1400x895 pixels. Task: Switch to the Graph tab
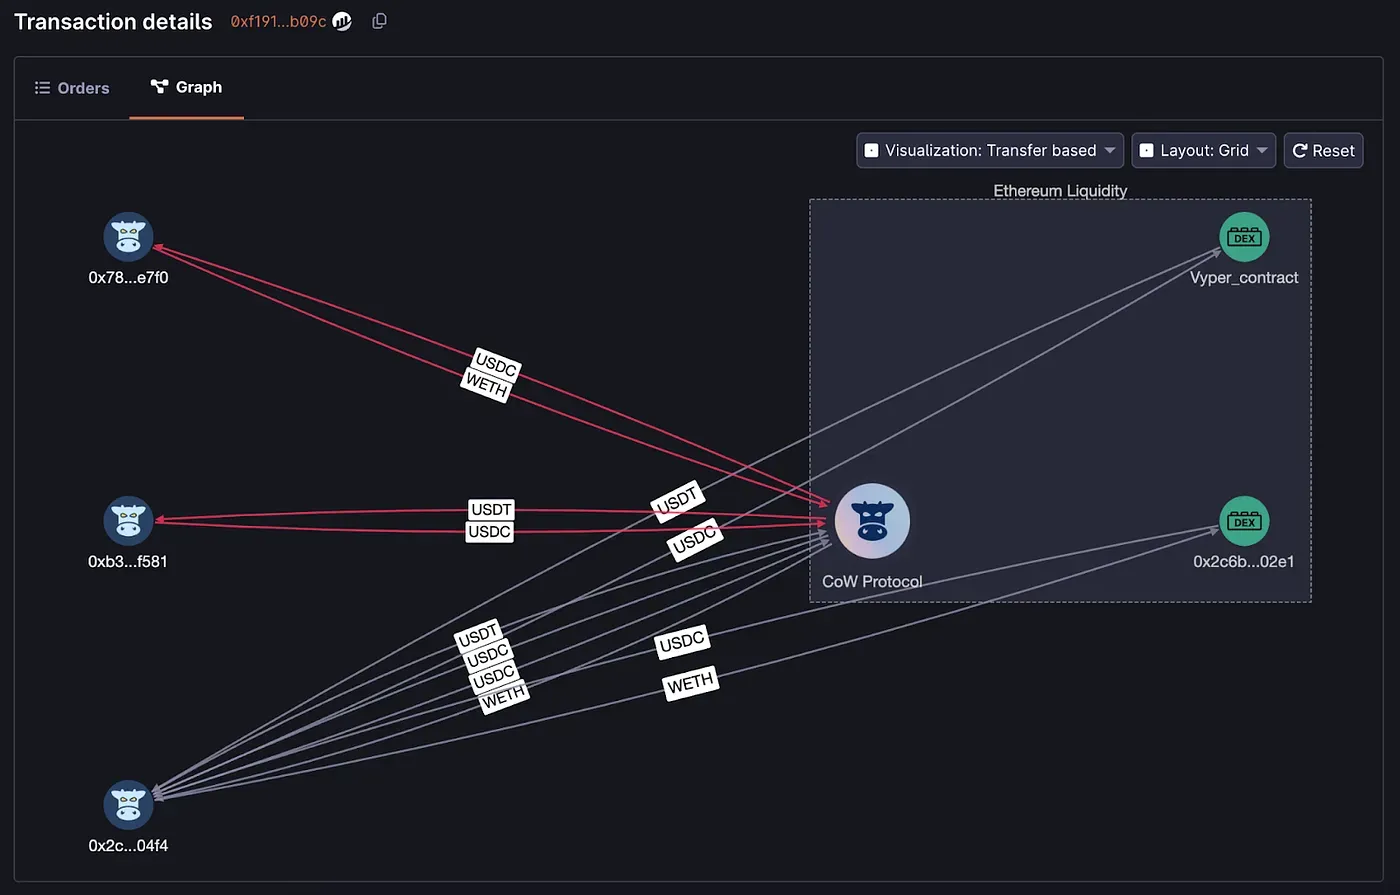186,88
